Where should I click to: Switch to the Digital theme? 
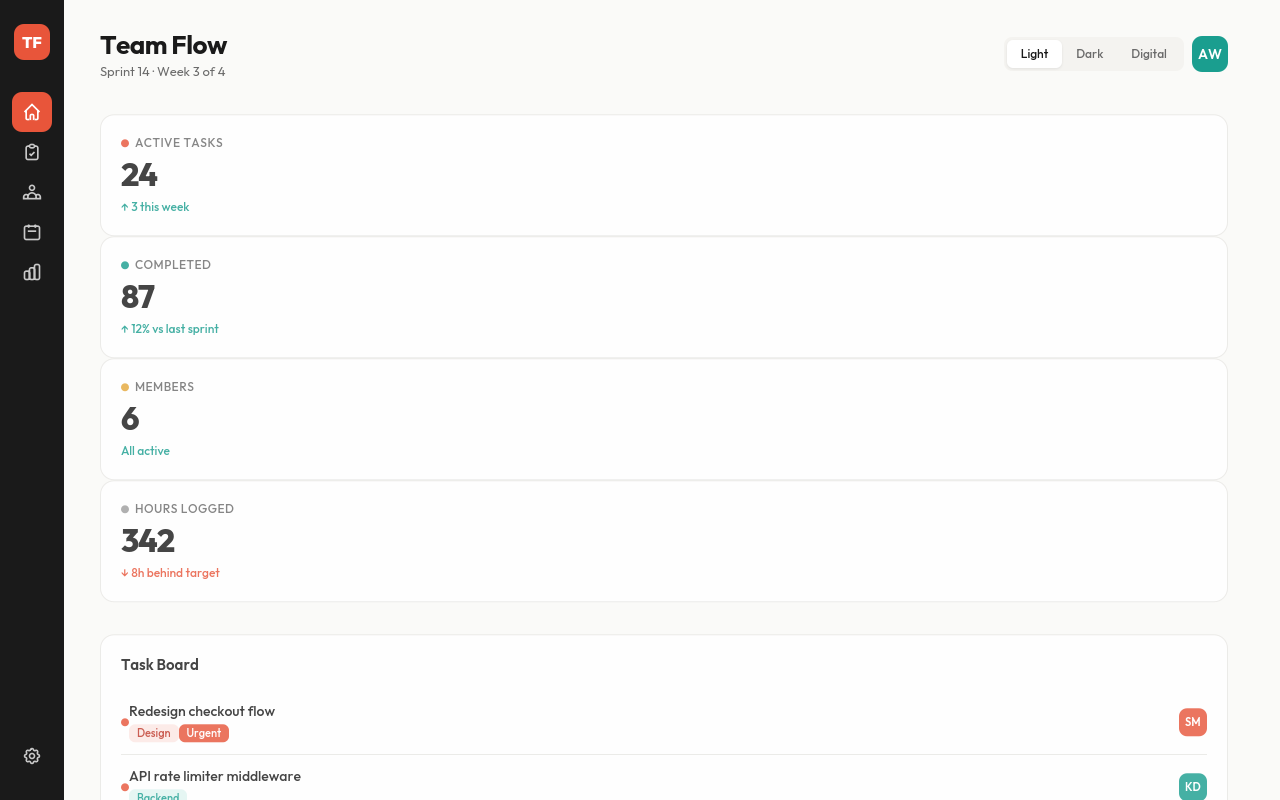click(1148, 54)
